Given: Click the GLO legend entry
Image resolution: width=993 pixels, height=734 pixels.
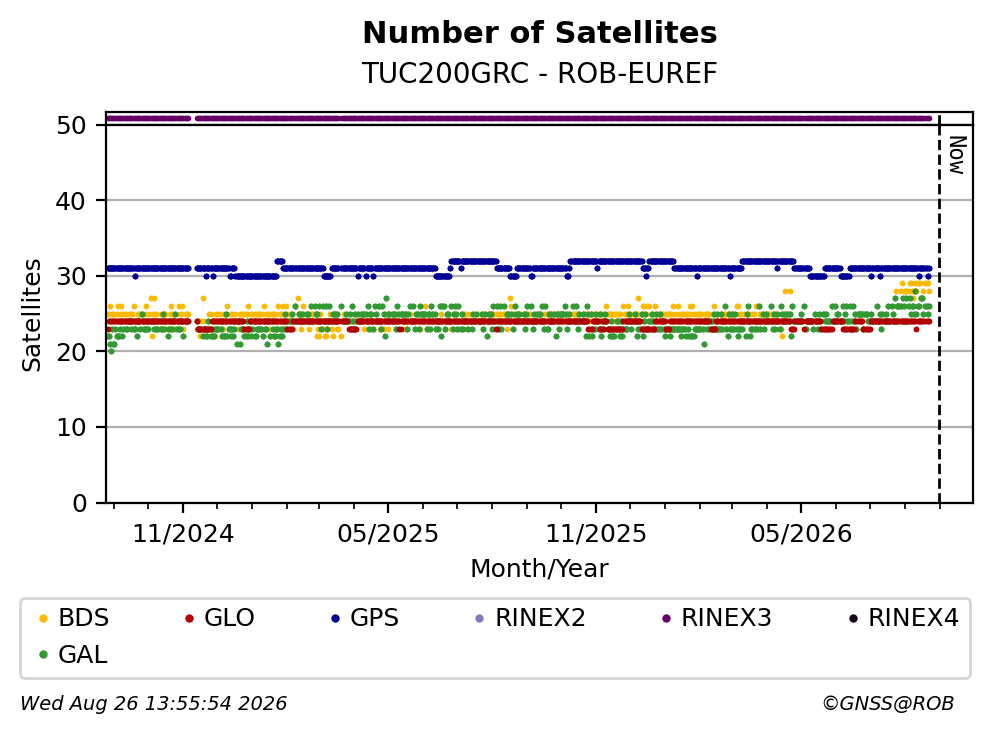Looking at the screenshot, I should (x=219, y=617).
